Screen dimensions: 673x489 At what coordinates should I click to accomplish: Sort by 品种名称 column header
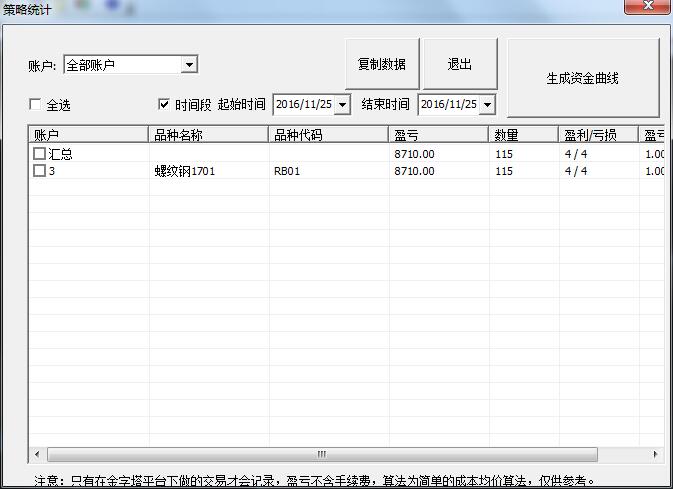point(208,135)
